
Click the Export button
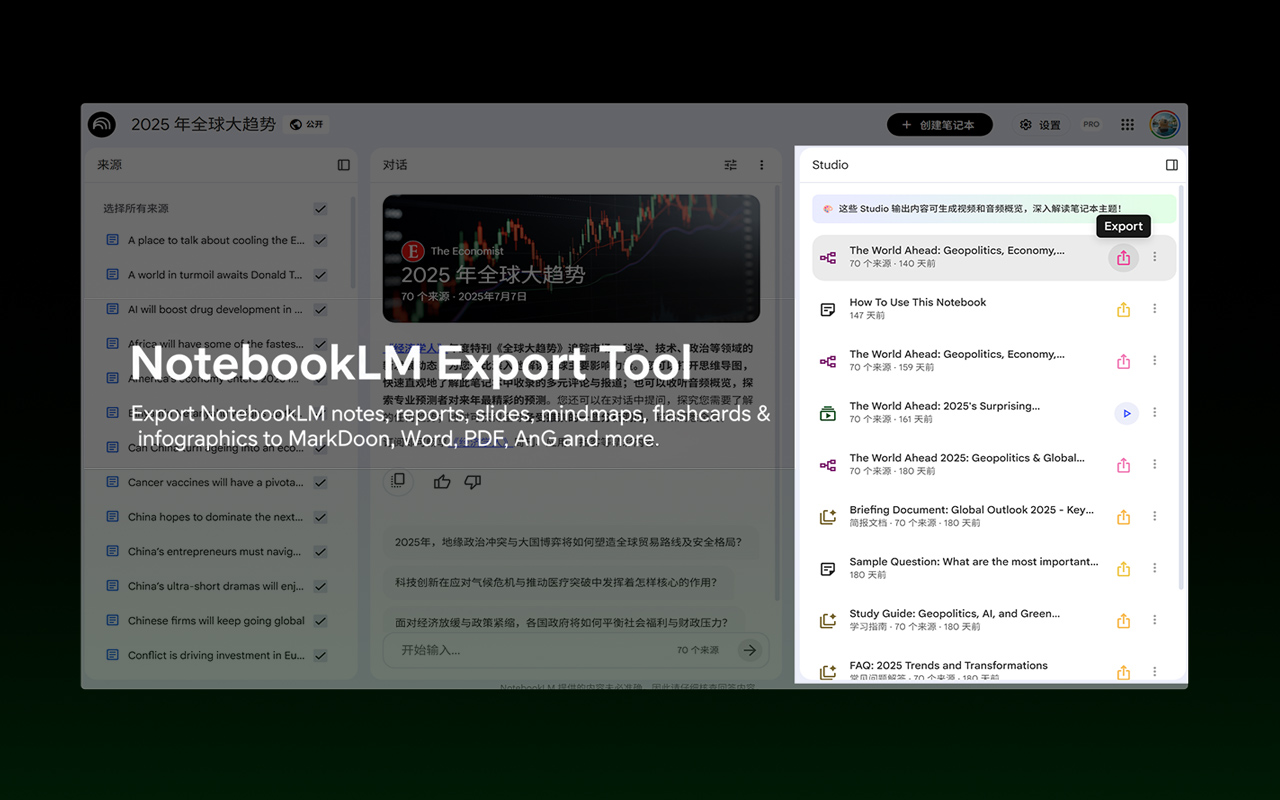(1122, 226)
